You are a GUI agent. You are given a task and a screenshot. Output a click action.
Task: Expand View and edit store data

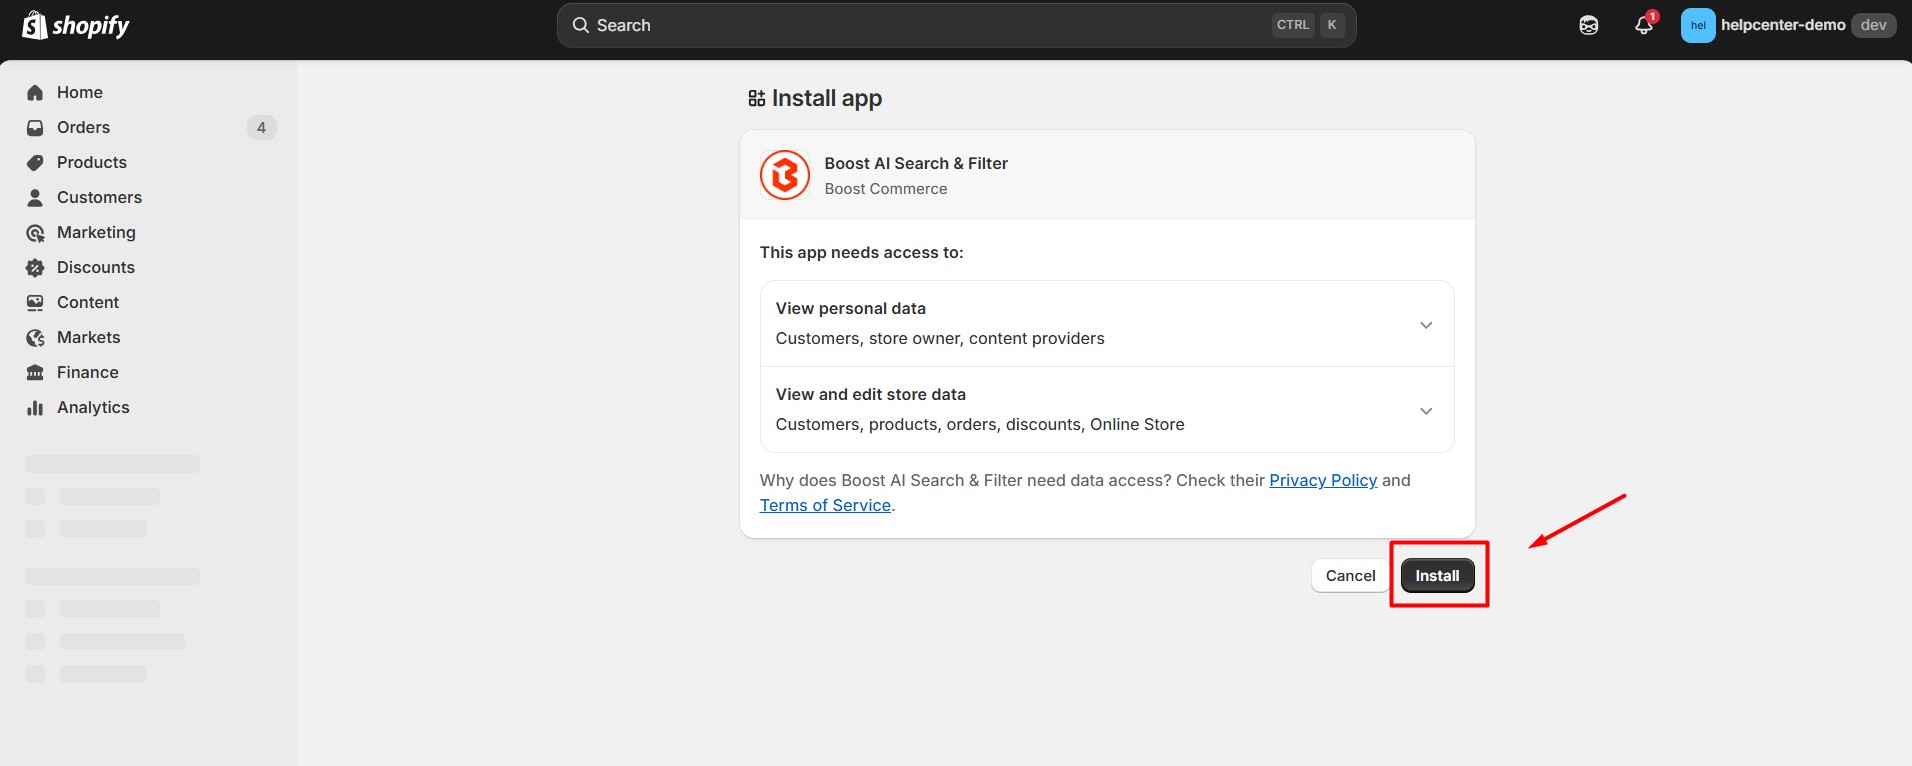pos(1425,411)
